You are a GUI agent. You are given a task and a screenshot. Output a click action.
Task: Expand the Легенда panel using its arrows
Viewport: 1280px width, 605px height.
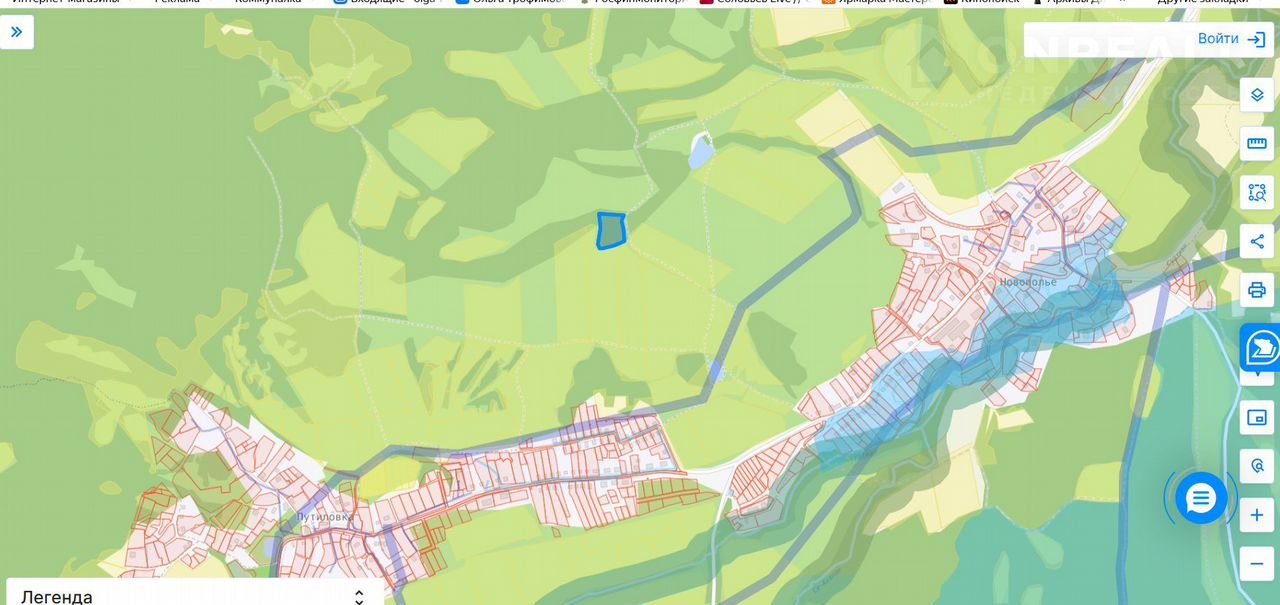(359, 596)
